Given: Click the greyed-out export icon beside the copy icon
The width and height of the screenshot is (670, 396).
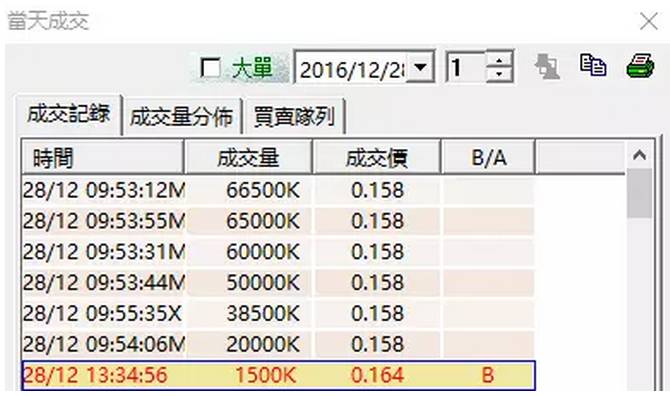Looking at the screenshot, I should pos(547,66).
